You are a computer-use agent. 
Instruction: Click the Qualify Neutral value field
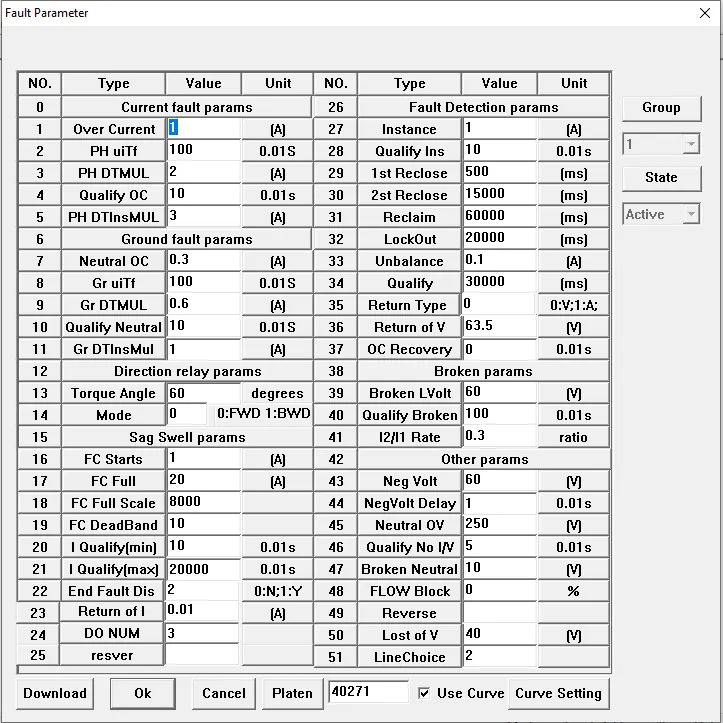(x=203, y=326)
